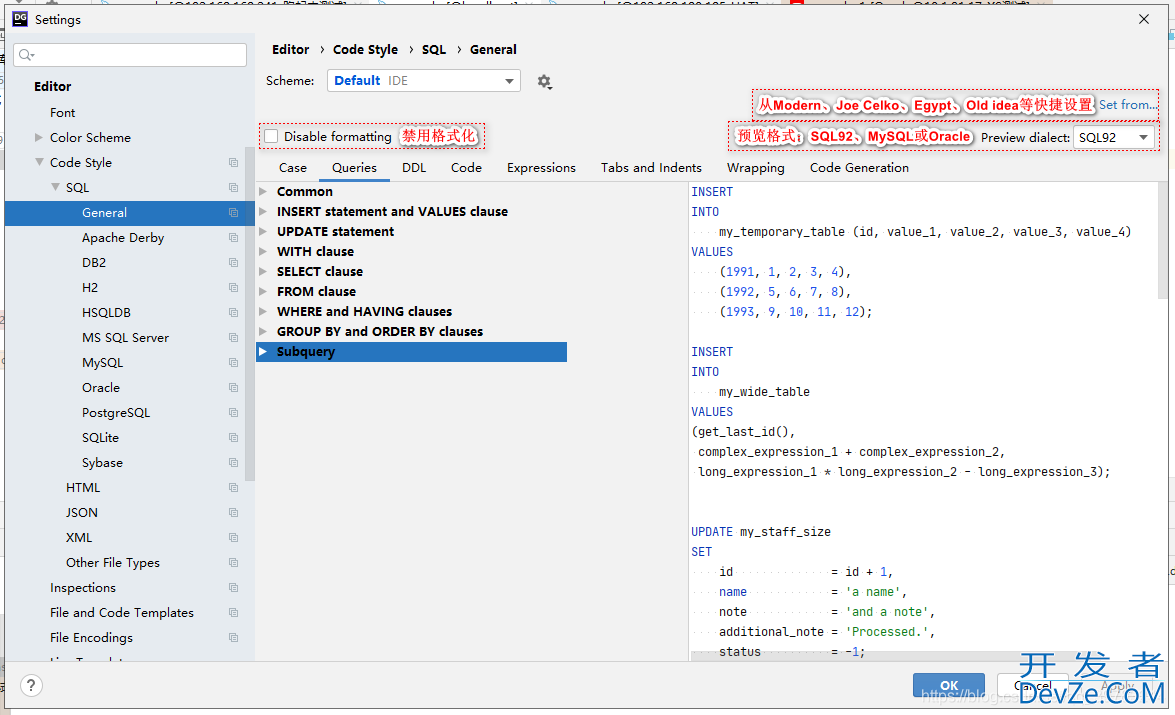
Task: Click the scheme settings gear icon
Action: [x=545, y=82]
